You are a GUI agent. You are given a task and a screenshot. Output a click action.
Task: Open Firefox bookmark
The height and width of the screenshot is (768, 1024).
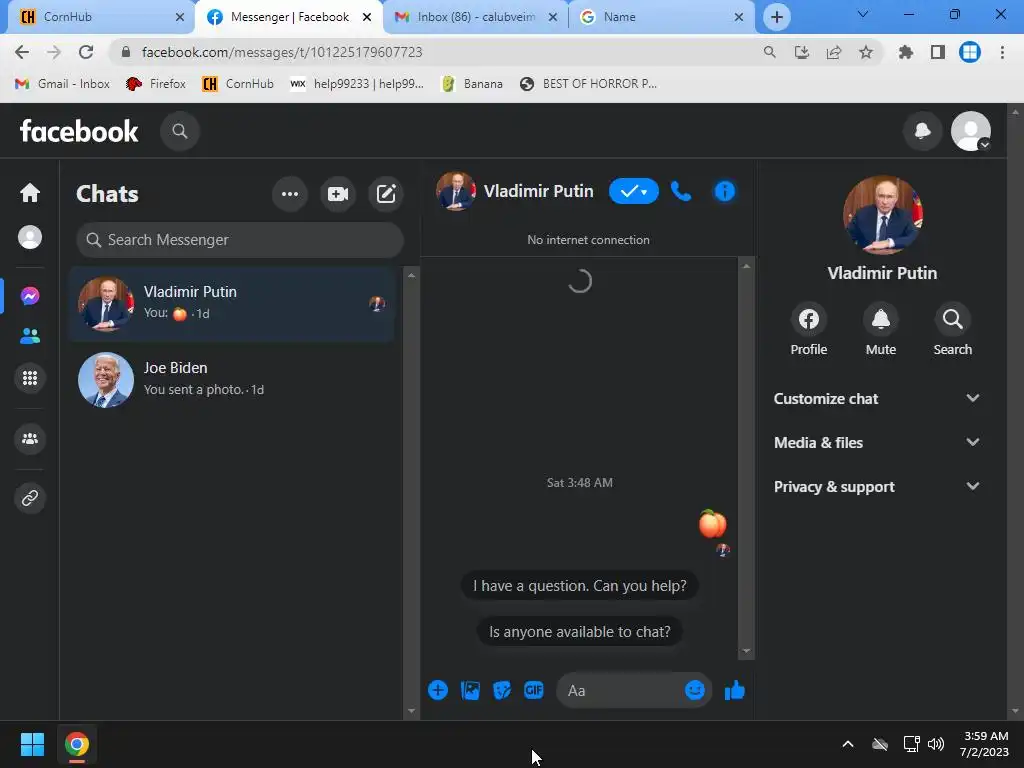(155, 84)
